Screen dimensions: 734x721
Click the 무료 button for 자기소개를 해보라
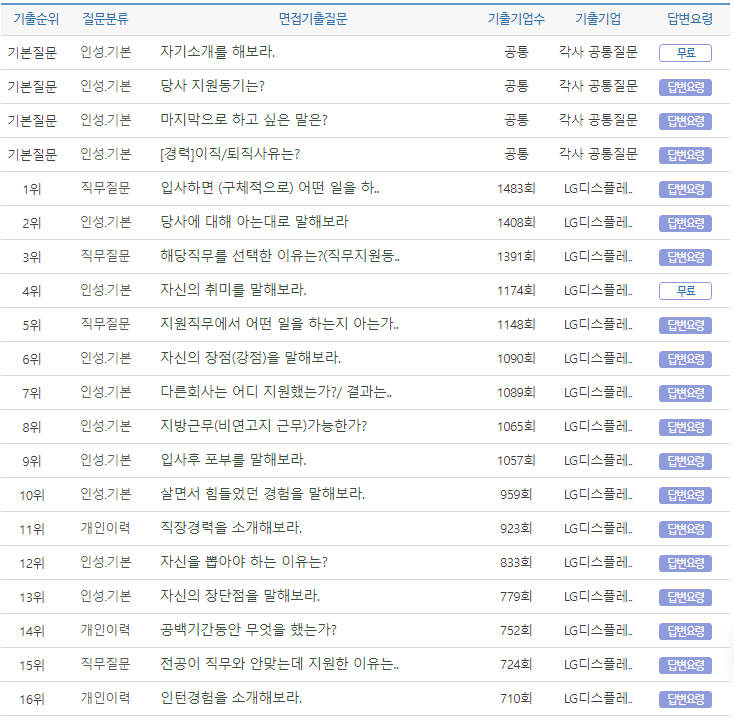[x=685, y=53]
